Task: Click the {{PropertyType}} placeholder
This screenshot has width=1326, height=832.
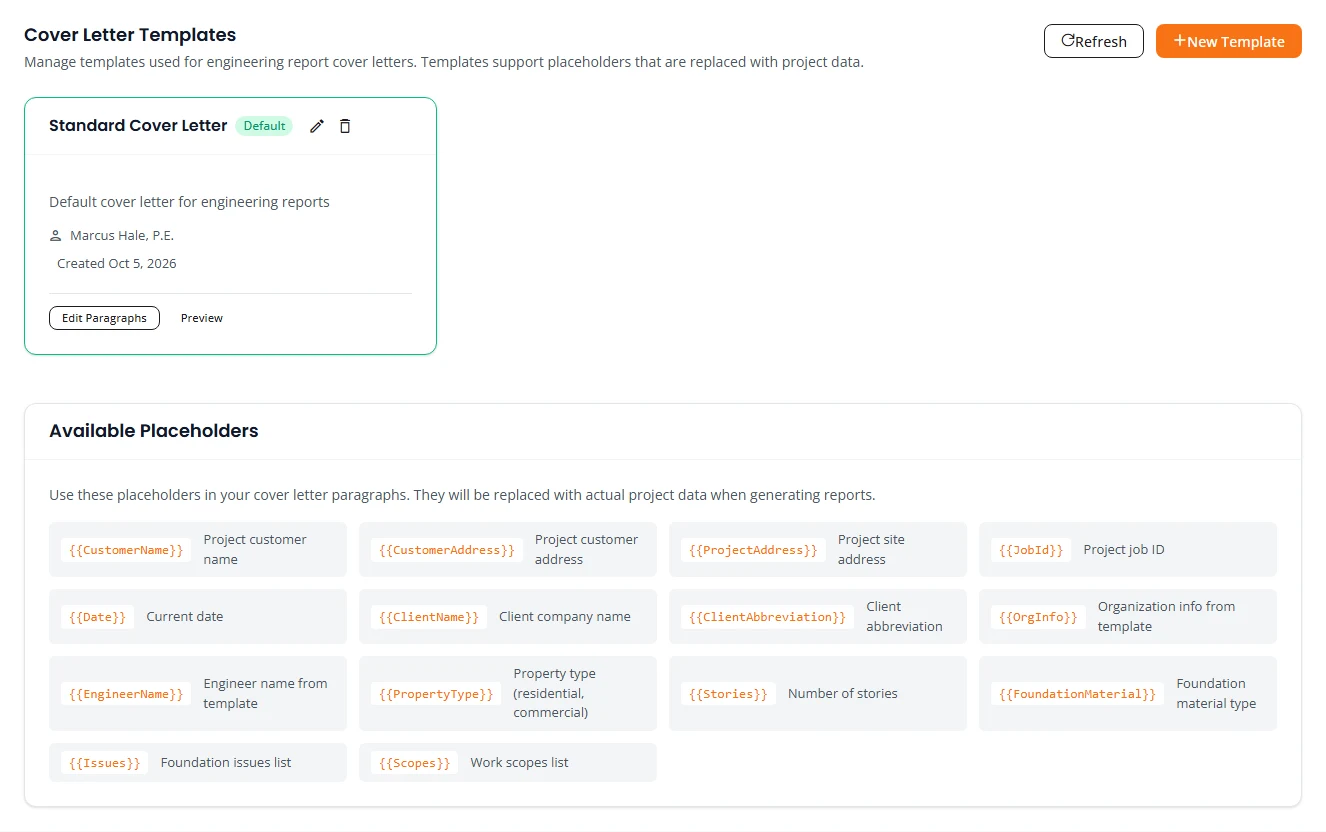Action: click(436, 694)
